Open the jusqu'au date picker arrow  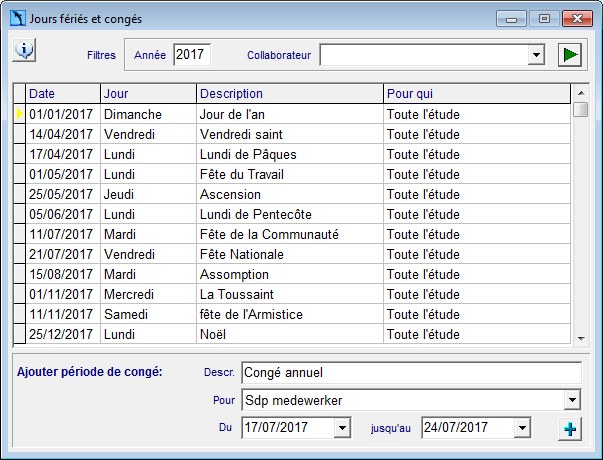(522, 428)
